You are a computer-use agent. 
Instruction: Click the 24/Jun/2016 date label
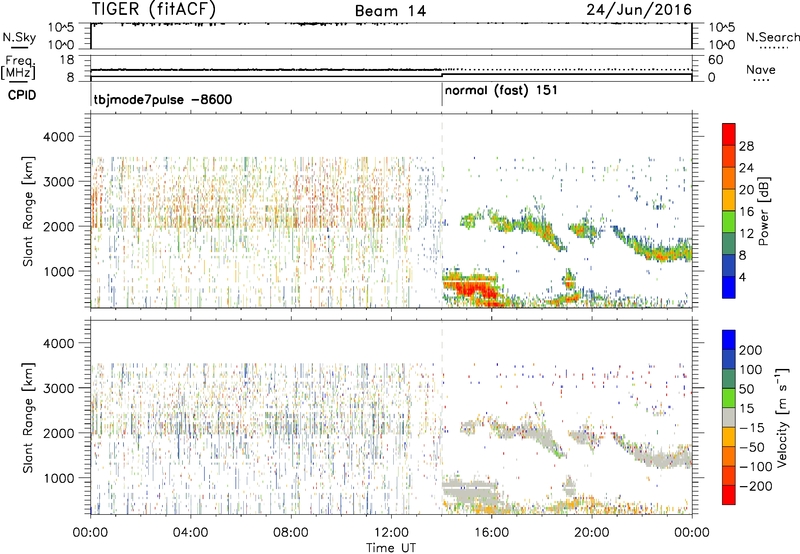tap(639, 10)
